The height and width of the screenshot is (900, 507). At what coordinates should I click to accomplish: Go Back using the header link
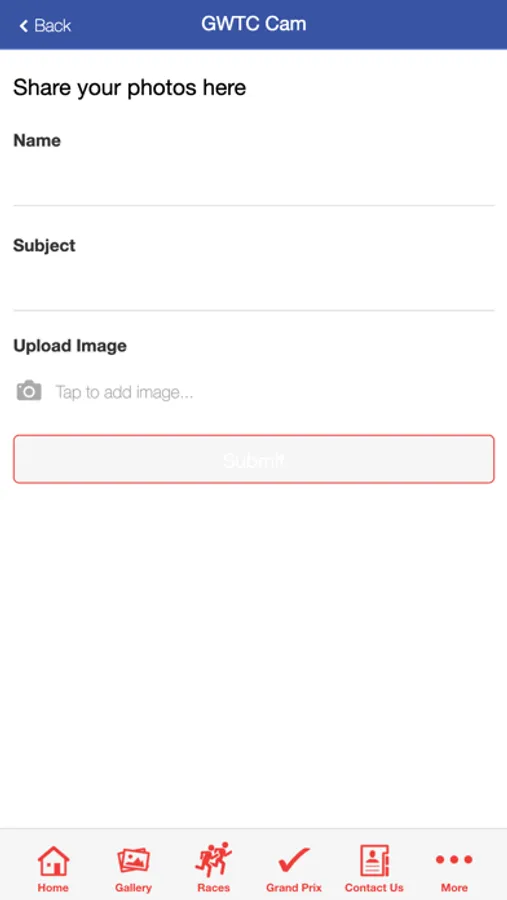45,25
